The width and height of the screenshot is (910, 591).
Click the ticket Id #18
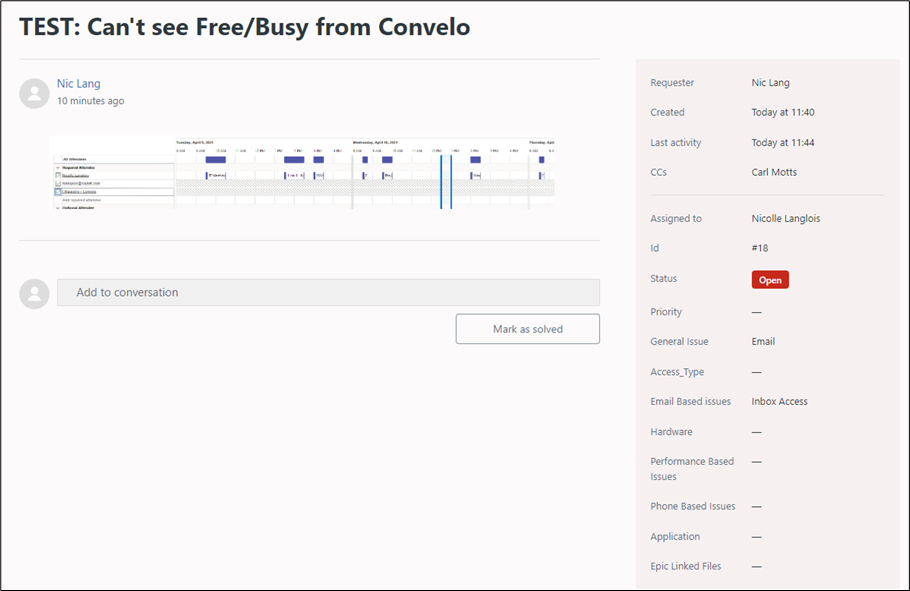[x=762, y=248]
